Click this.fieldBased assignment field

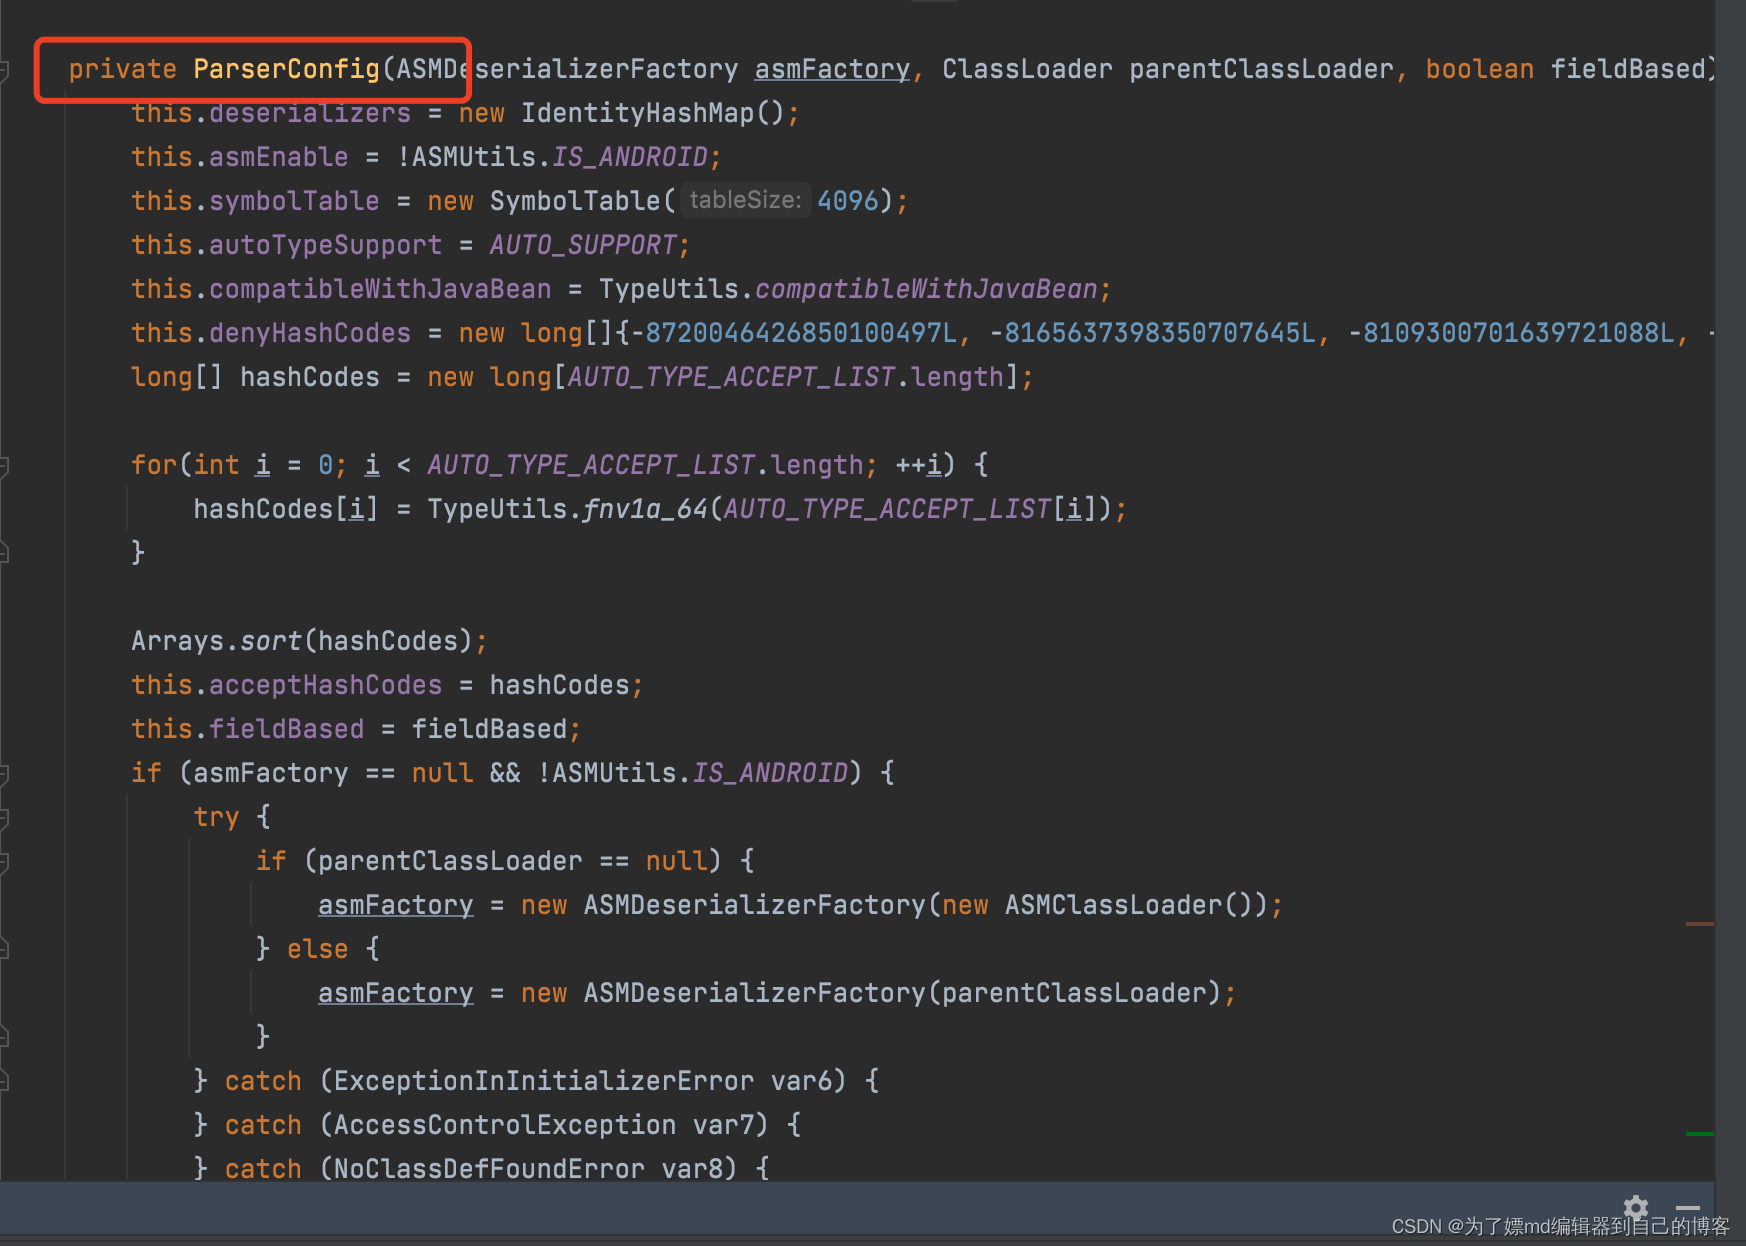coord(286,729)
